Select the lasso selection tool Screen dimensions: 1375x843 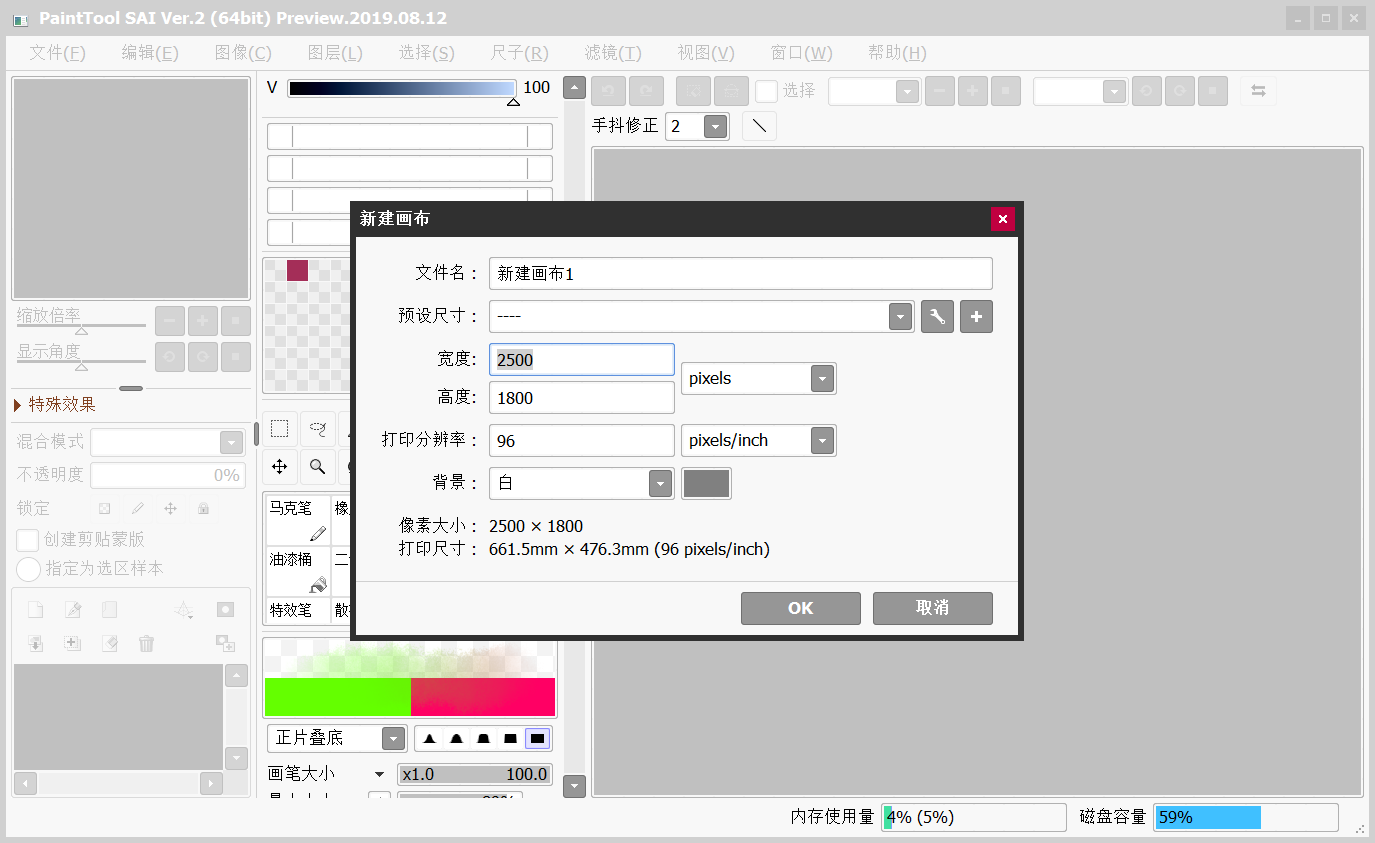[317, 429]
